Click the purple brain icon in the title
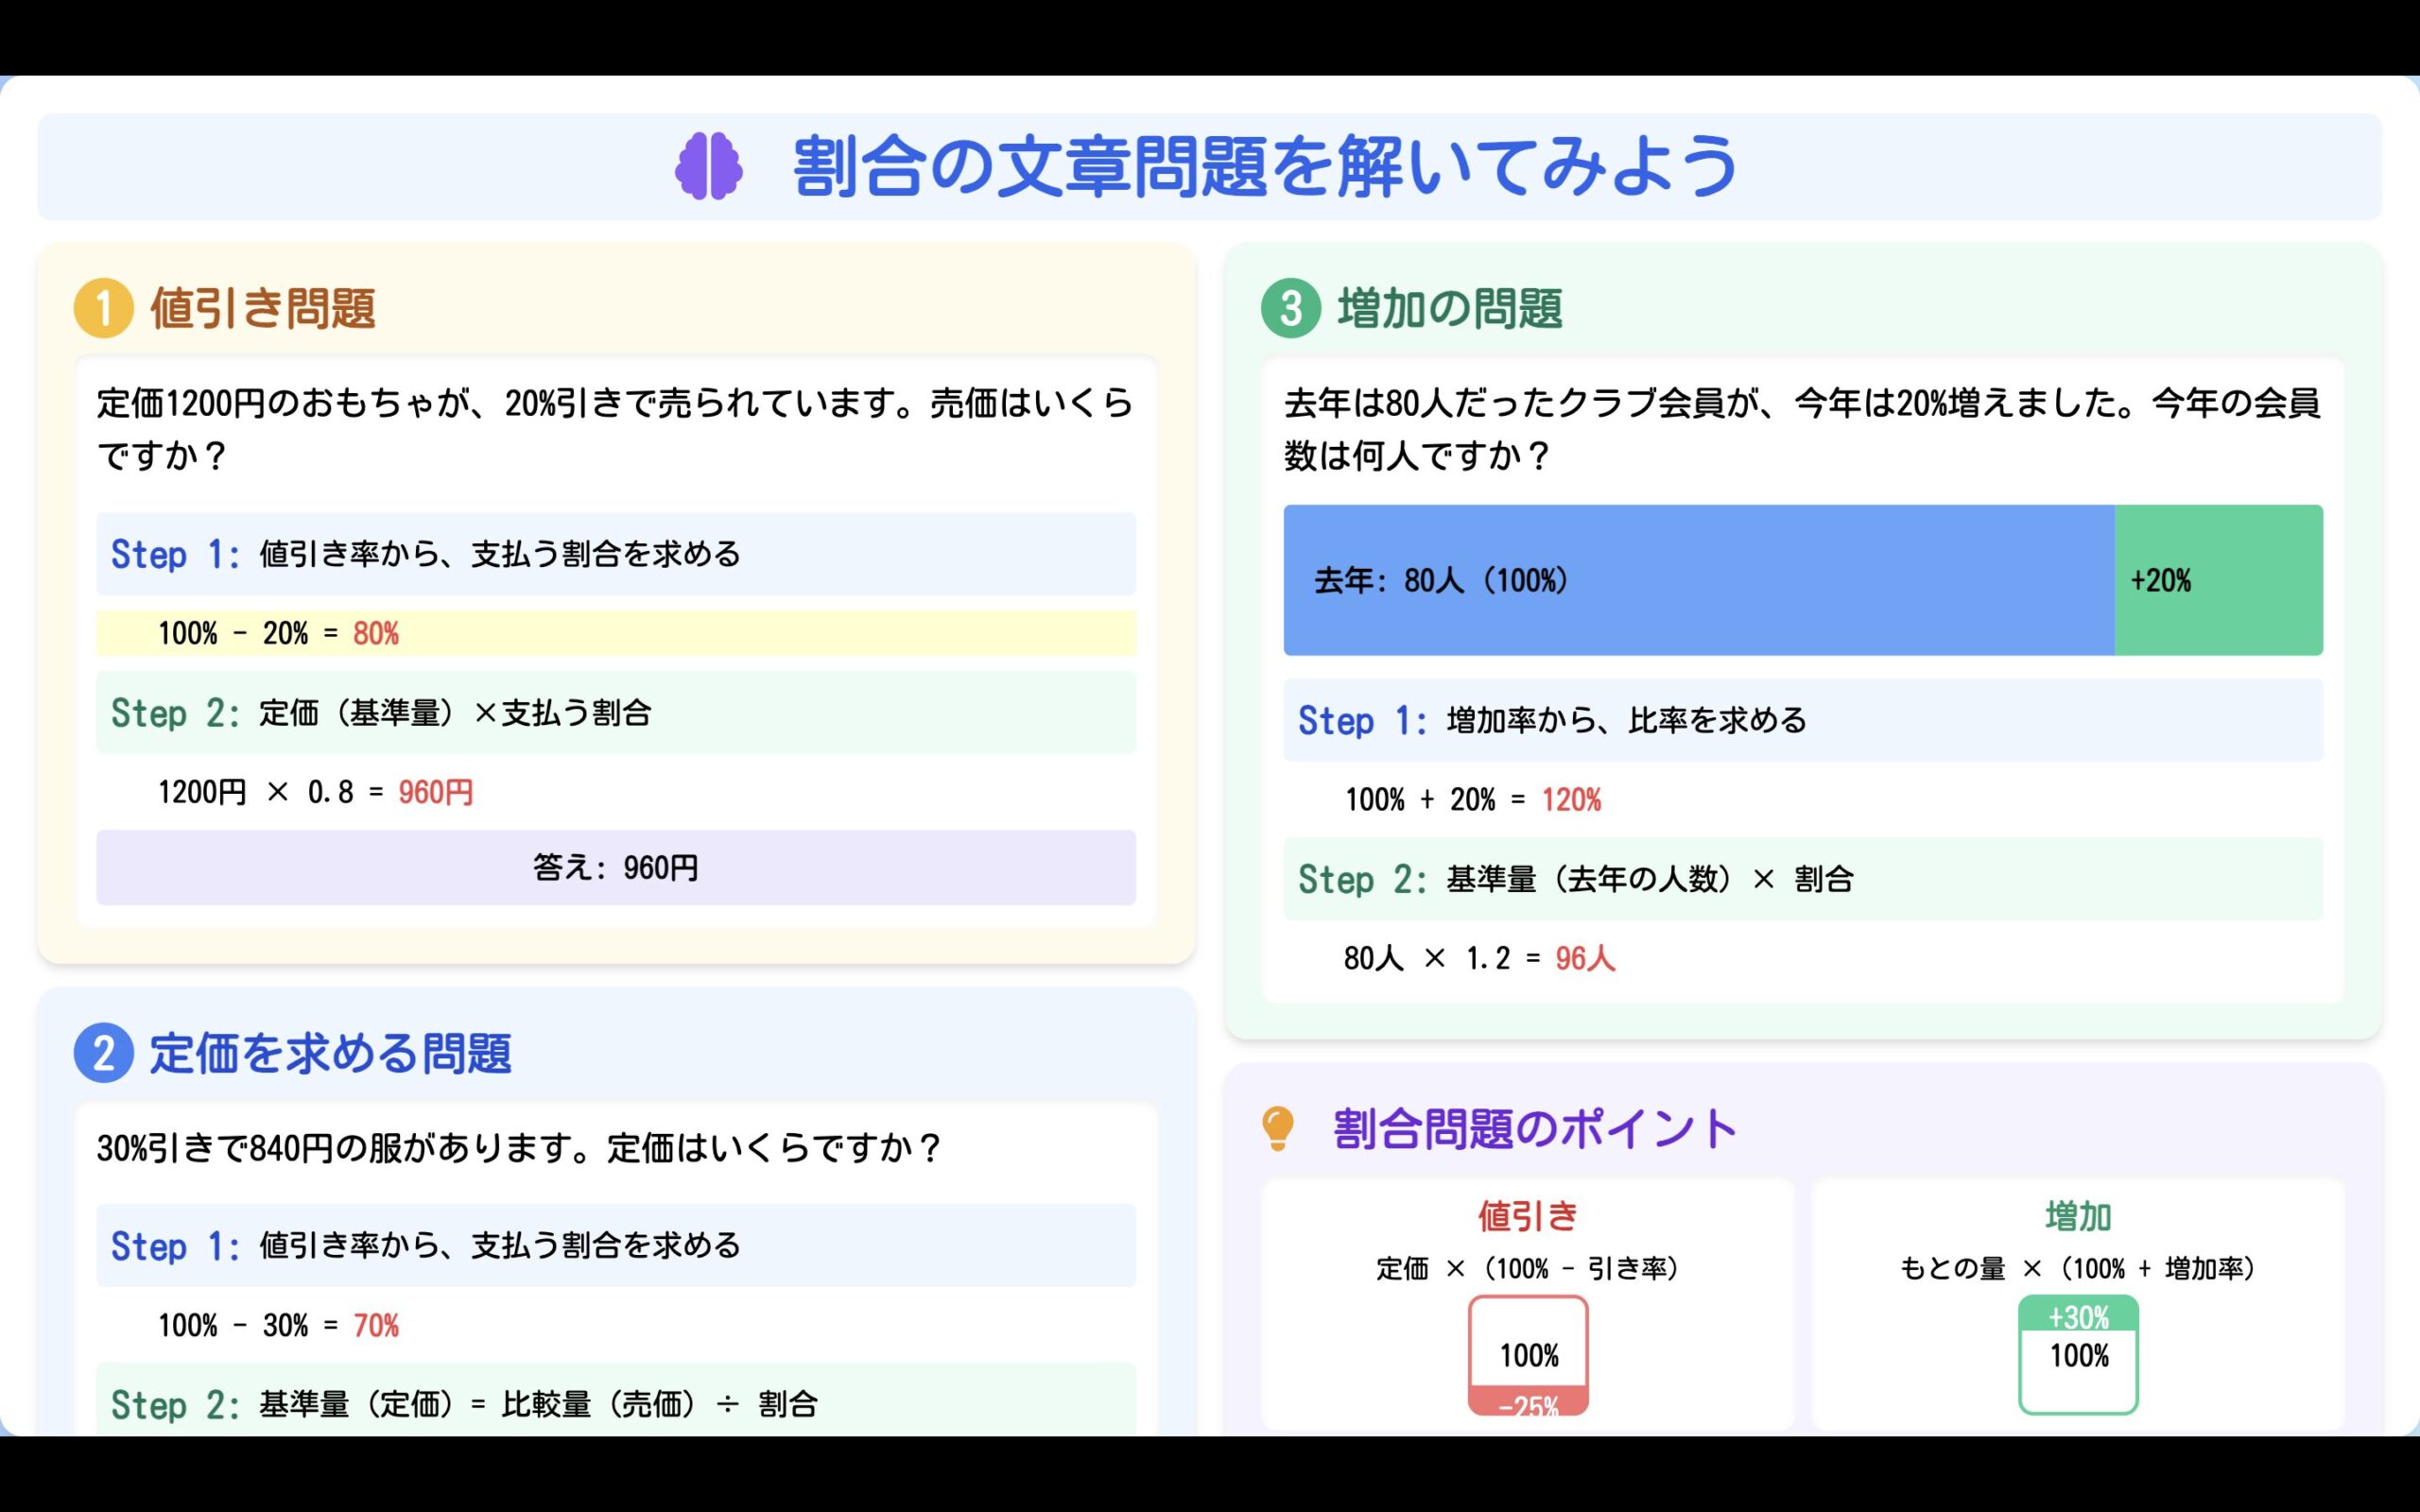The height and width of the screenshot is (1512, 2420). 709,166
